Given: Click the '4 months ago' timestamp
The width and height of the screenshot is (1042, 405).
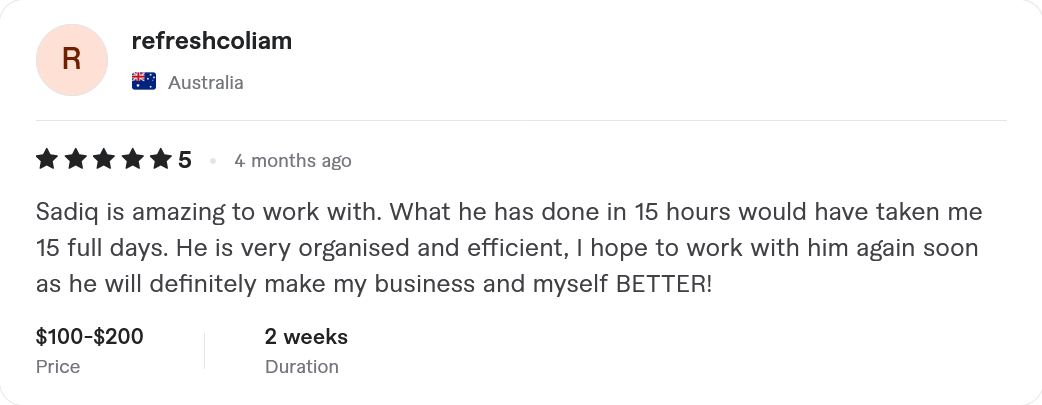Looking at the screenshot, I should (x=293, y=161).
